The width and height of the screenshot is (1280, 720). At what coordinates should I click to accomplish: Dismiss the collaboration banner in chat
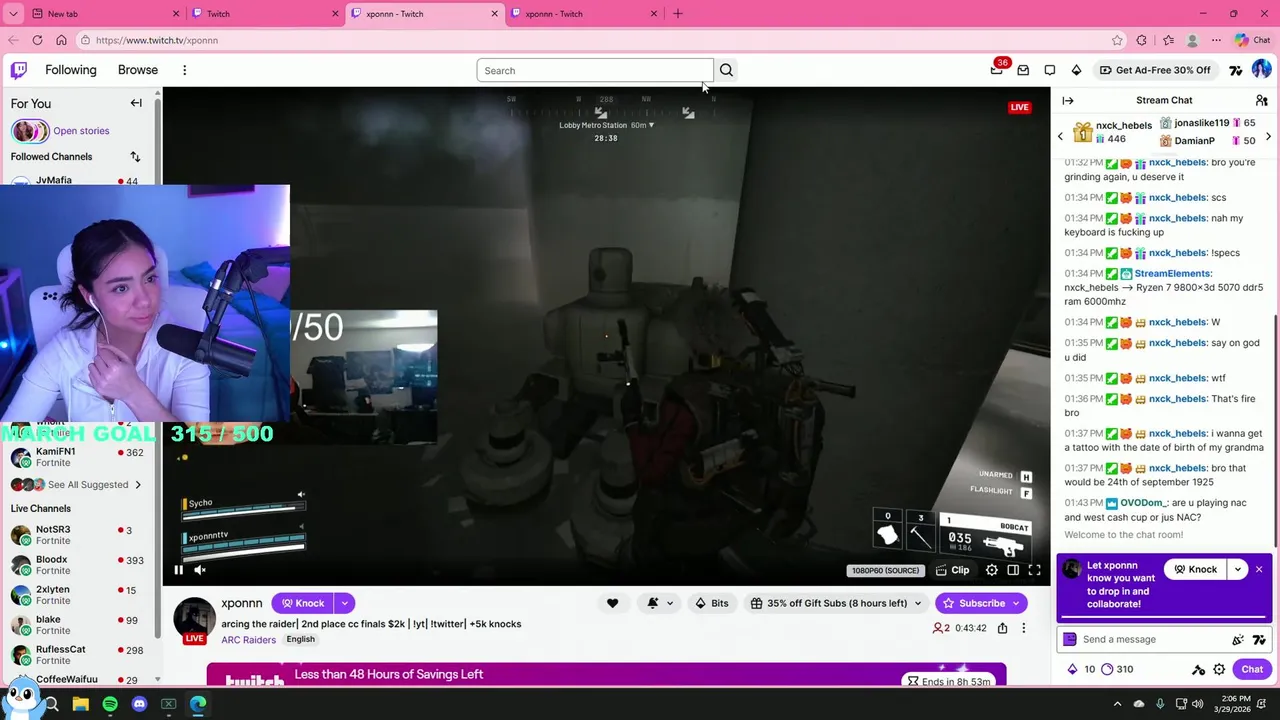click(x=1259, y=569)
